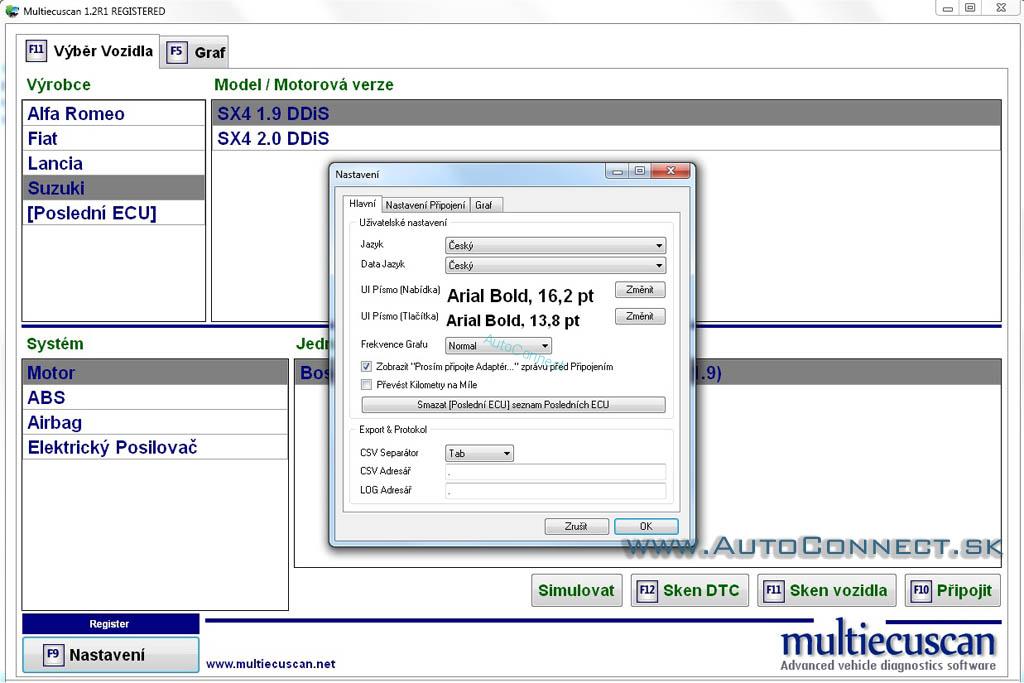
Task: Click the Register bar
Action: tap(110, 624)
